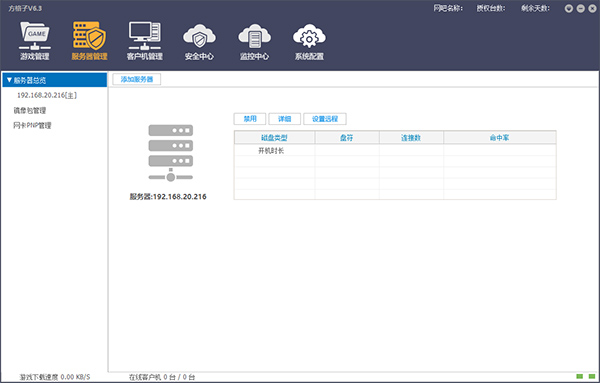Click the 禁用 disable button
This screenshot has height=383, width=600.
coord(250,119)
